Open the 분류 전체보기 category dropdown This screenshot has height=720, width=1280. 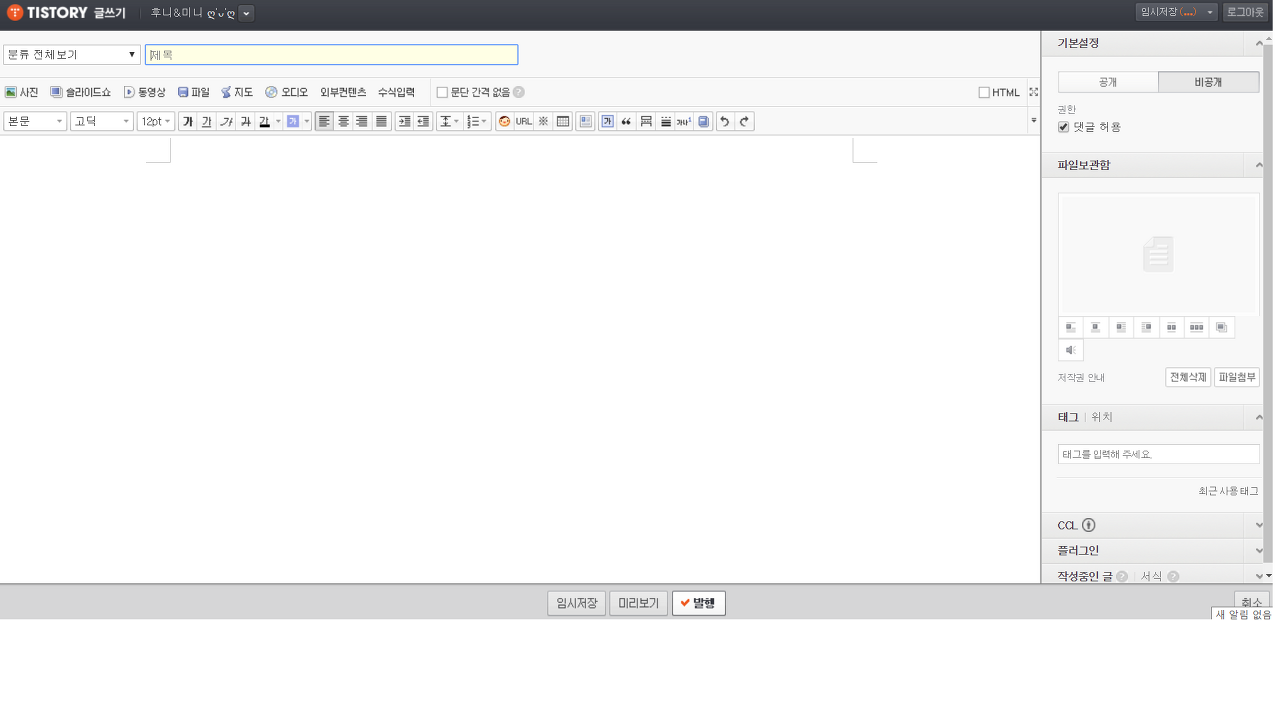click(x=72, y=55)
